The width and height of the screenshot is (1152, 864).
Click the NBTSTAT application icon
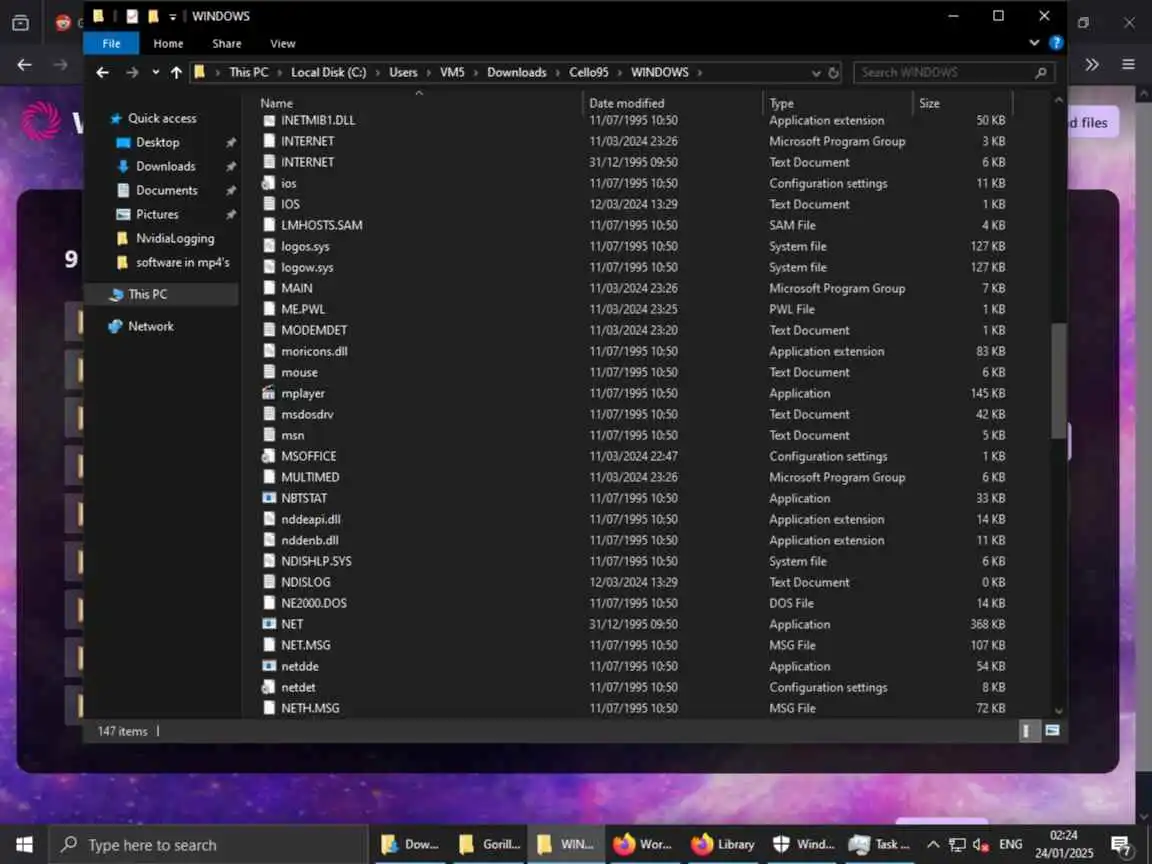tap(269, 498)
